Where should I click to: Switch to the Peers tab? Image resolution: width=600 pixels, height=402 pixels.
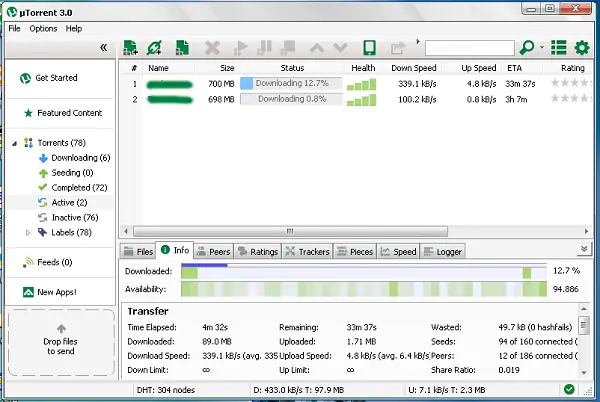(x=214, y=251)
